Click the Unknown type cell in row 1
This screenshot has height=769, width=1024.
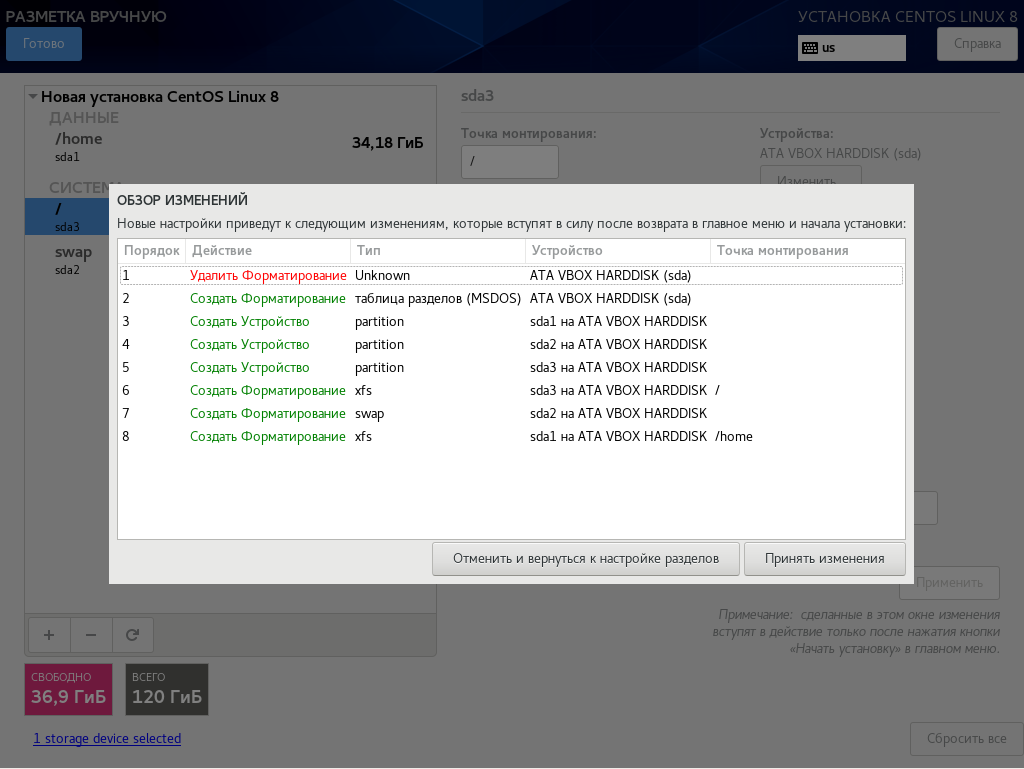tap(382, 275)
